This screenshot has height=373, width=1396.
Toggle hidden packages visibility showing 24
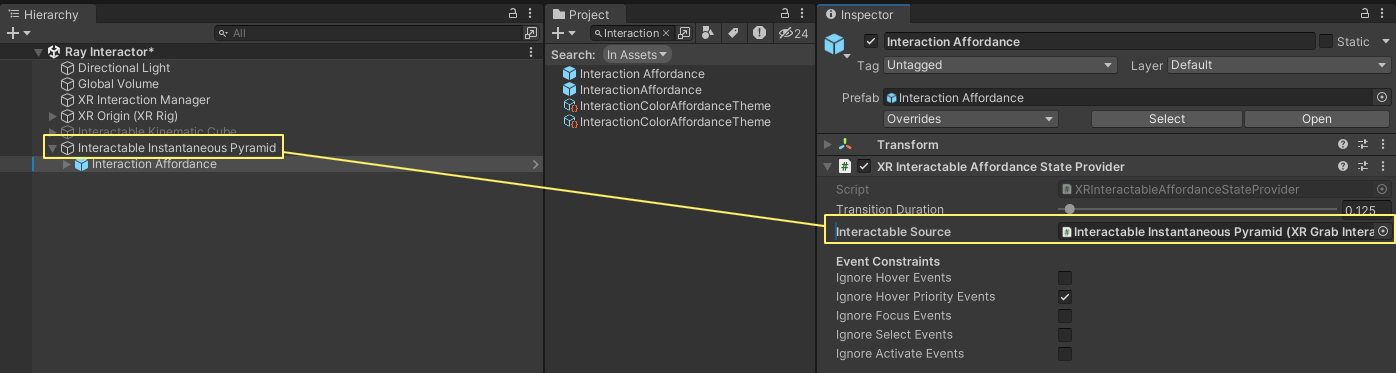(x=793, y=33)
